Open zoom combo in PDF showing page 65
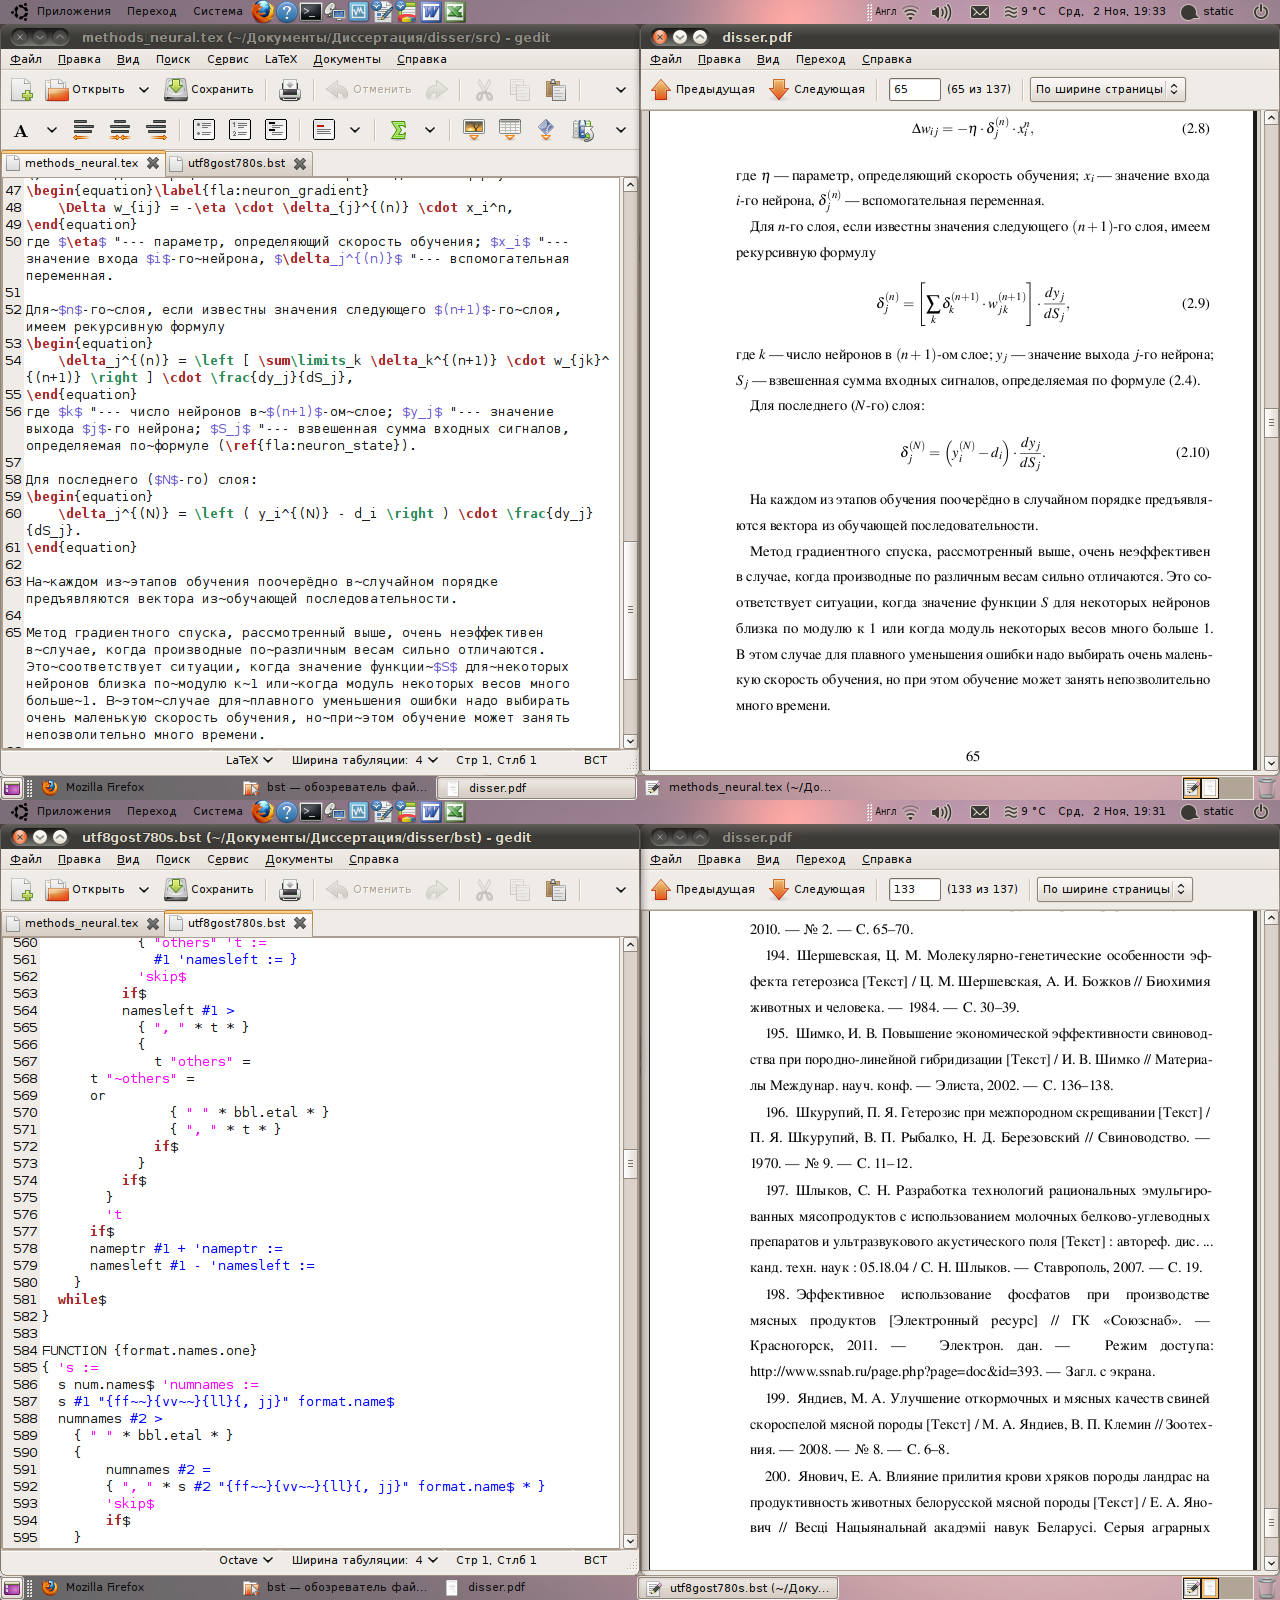1280x1600 pixels. click(x=1107, y=89)
